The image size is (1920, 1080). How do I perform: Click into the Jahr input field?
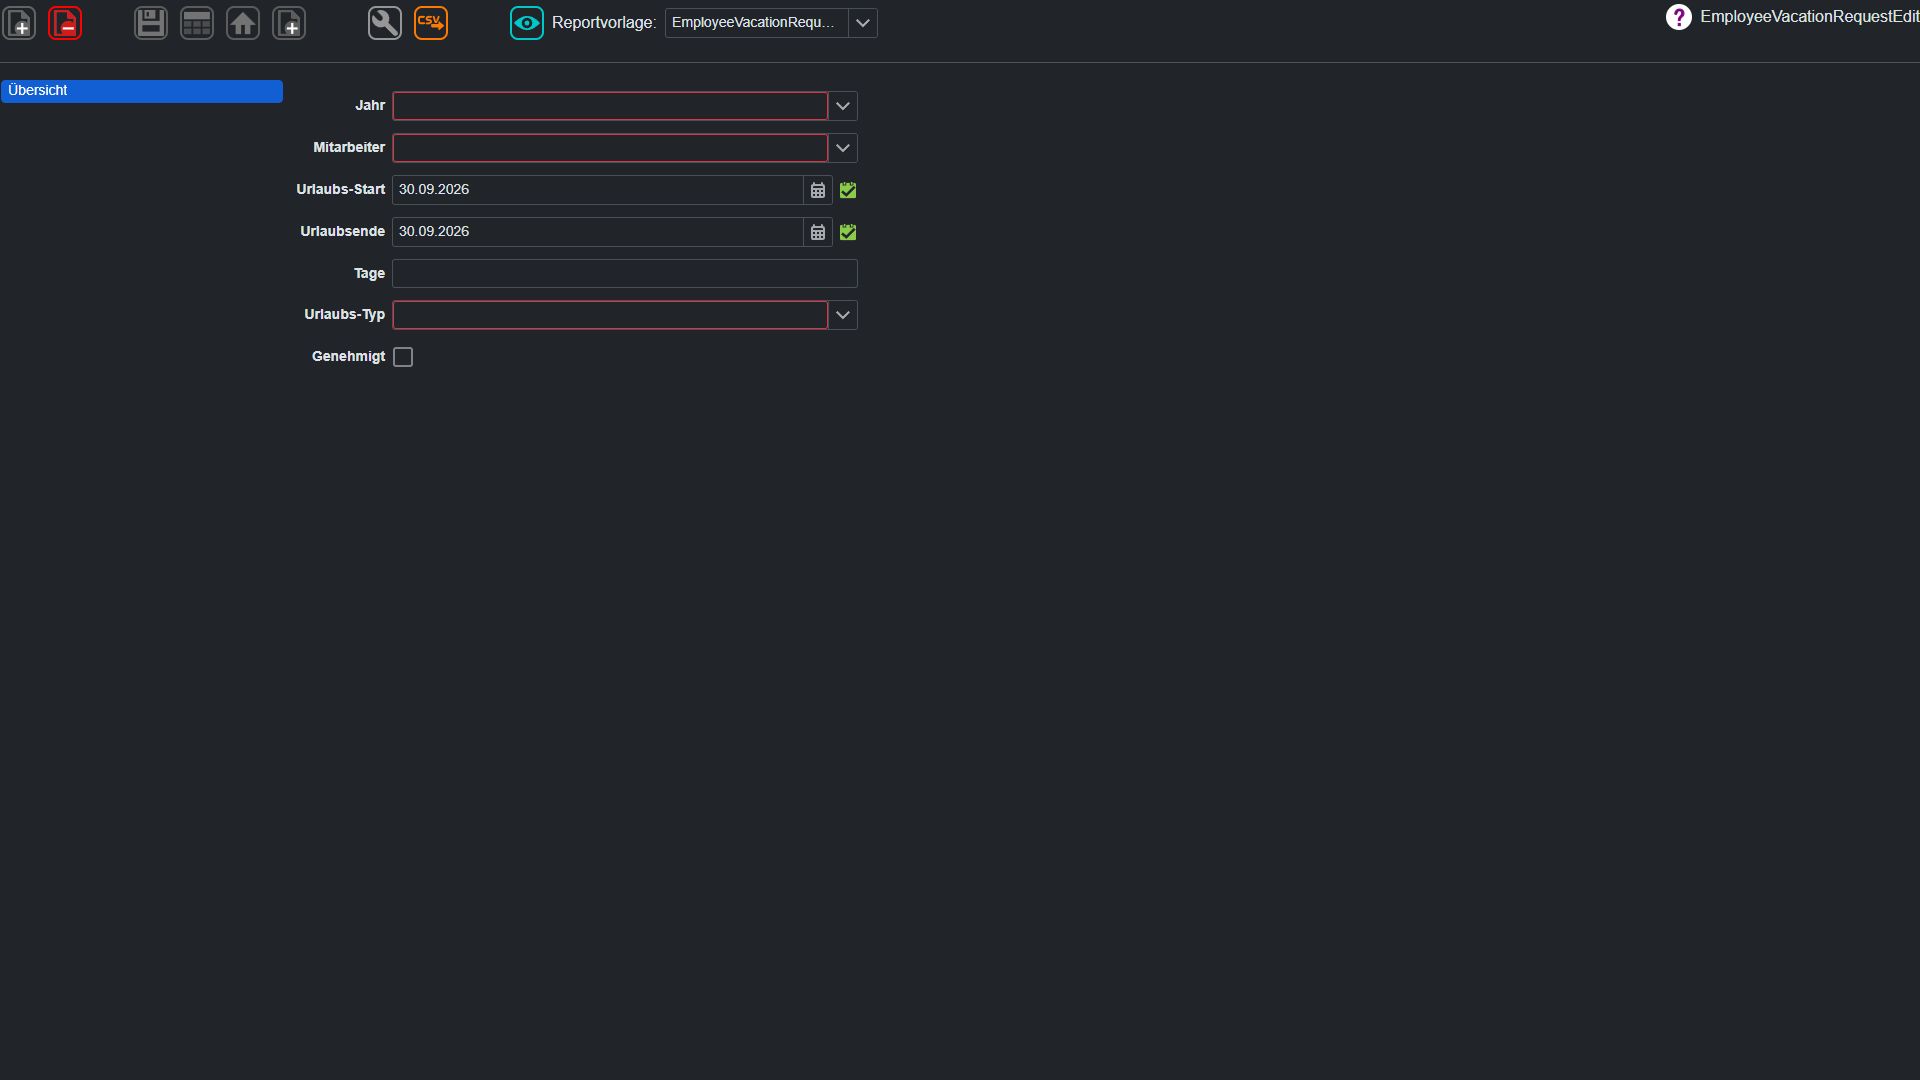(x=610, y=106)
